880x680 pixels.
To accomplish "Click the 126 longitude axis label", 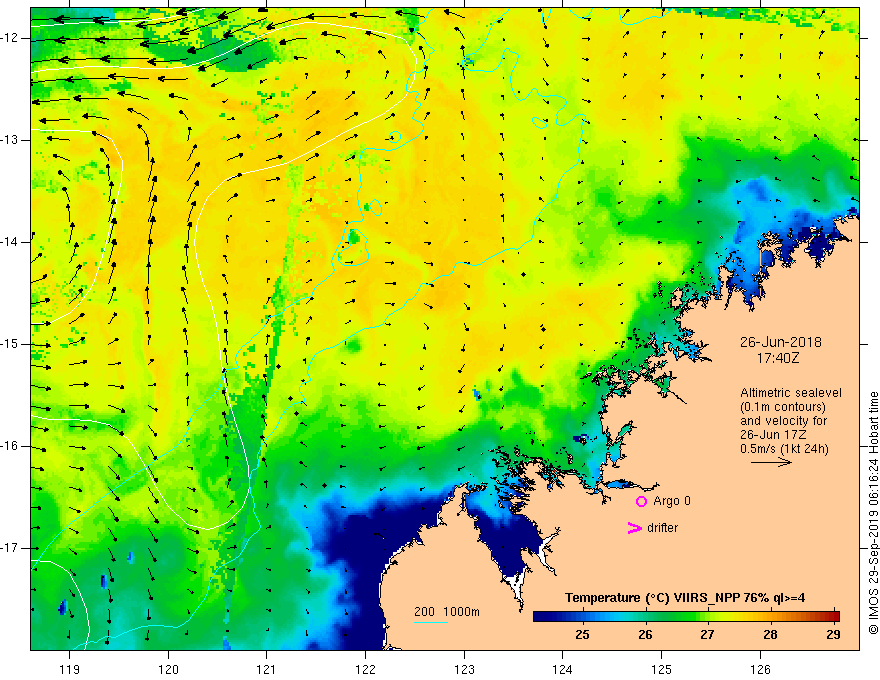I will [x=760, y=669].
